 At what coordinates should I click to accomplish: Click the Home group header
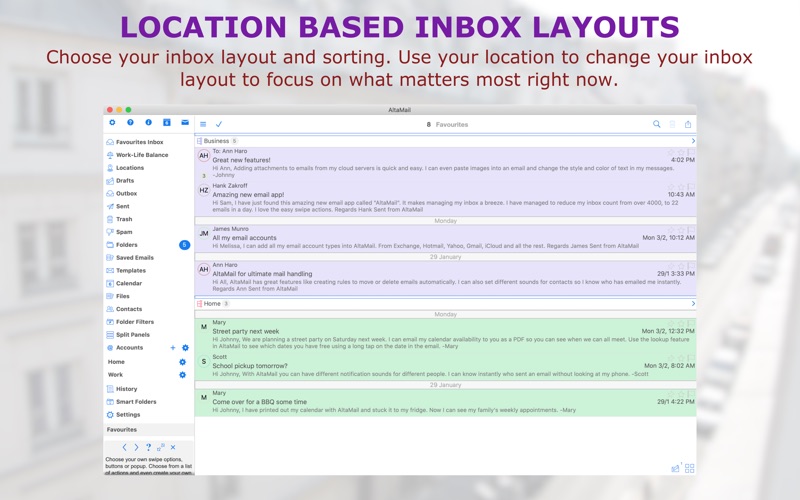tap(445, 304)
